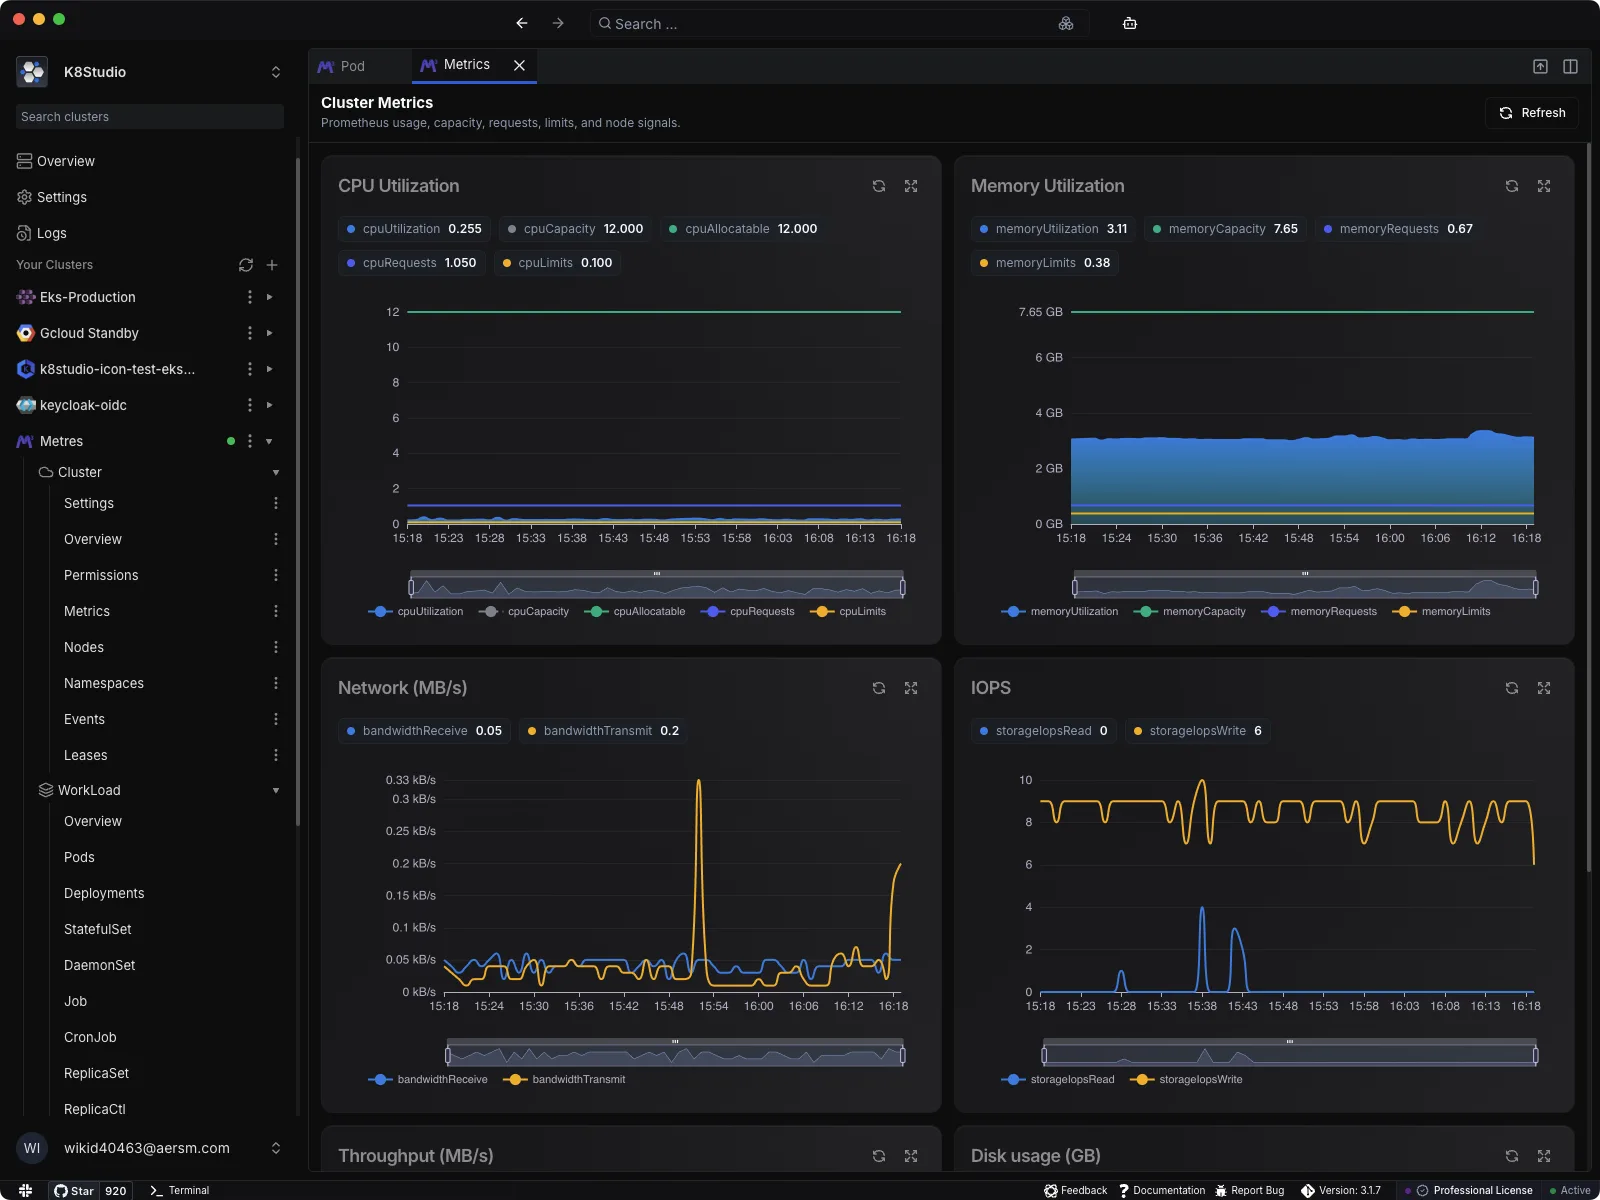The width and height of the screenshot is (1600, 1200).
Task: Open Namespaces under Cluster
Action: [x=104, y=683]
